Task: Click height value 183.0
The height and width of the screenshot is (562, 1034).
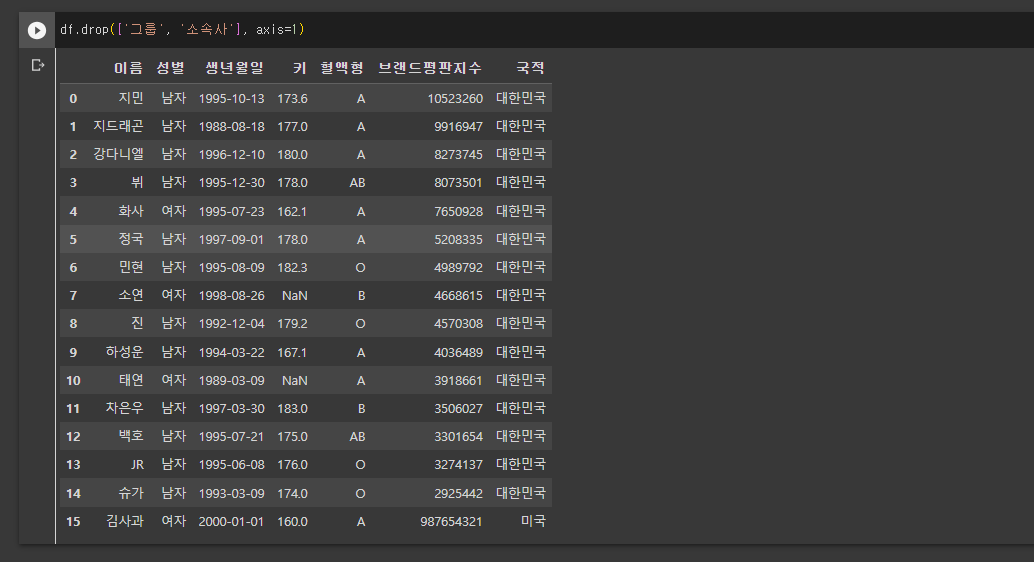Action: coord(292,408)
